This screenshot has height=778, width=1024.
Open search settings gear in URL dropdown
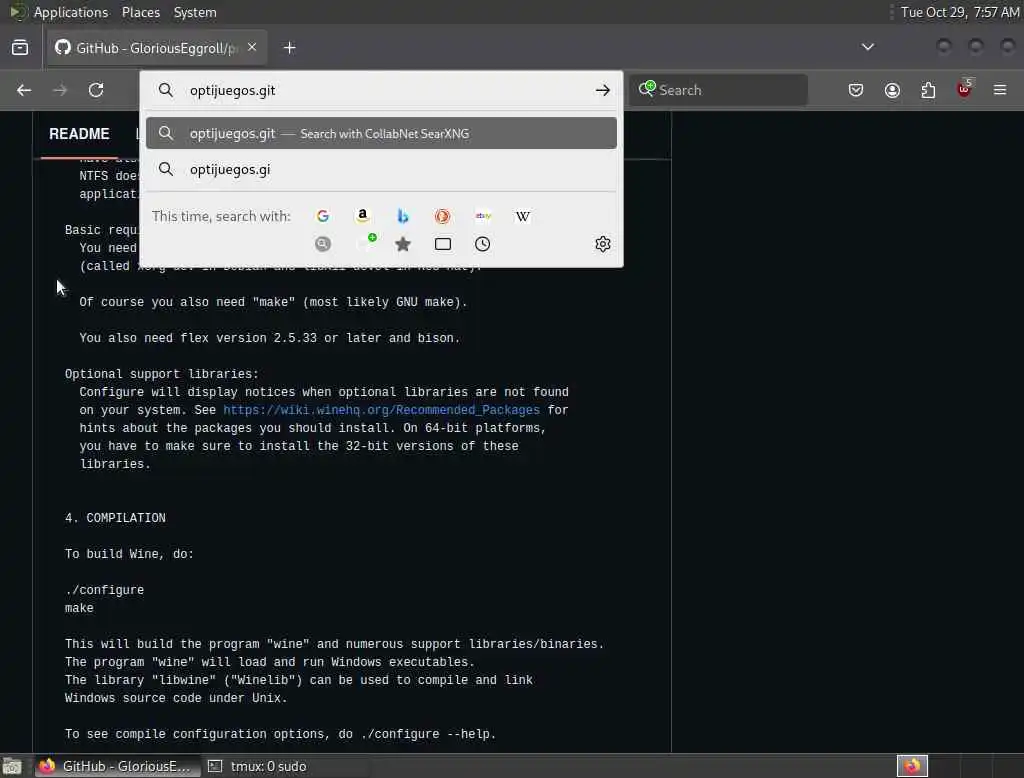coord(603,244)
